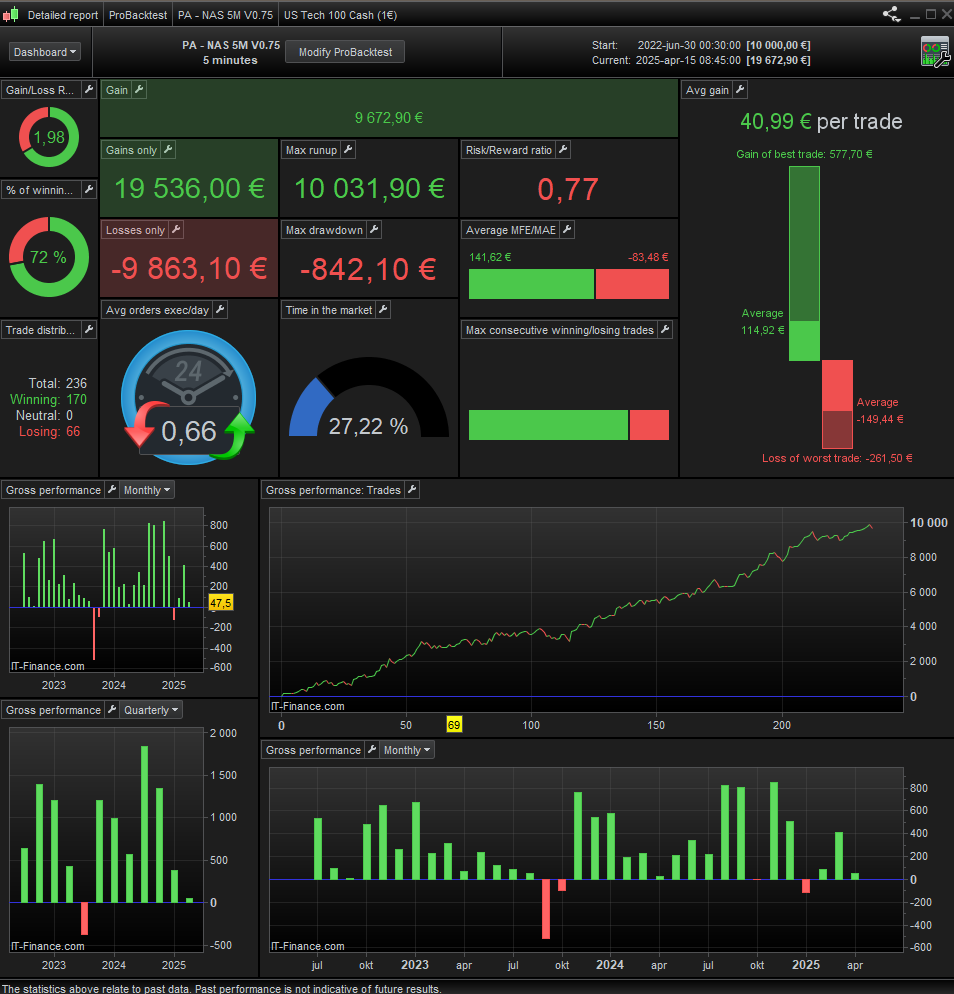Click the 0,66 orders per day gauge

click(x=189, y=397)
